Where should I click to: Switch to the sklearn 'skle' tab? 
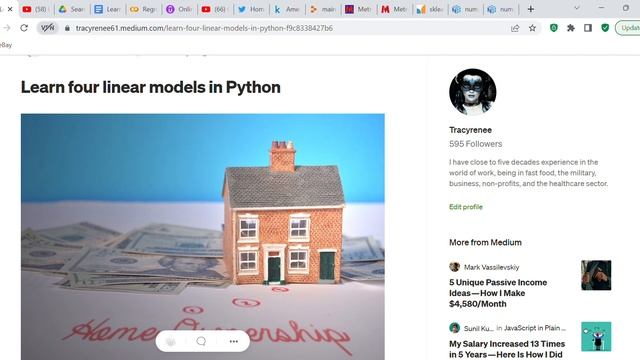tap(430, 9)
